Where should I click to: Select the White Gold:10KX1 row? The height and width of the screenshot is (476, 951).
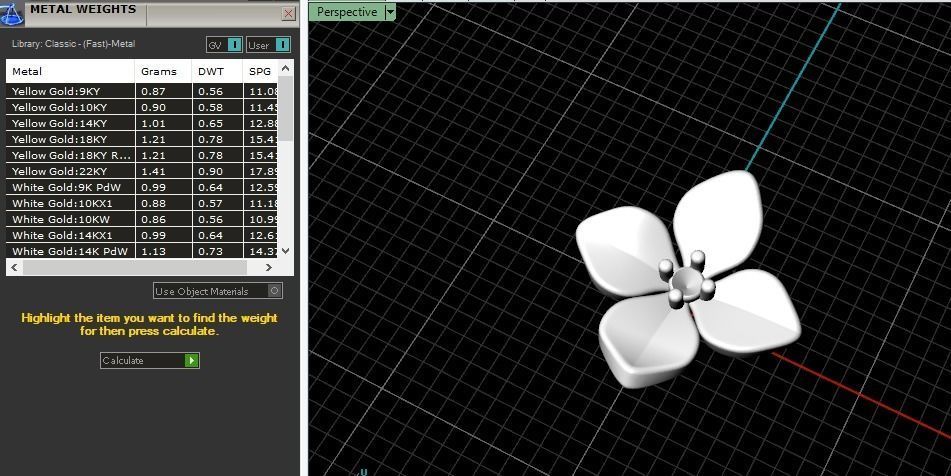[142, 203]
